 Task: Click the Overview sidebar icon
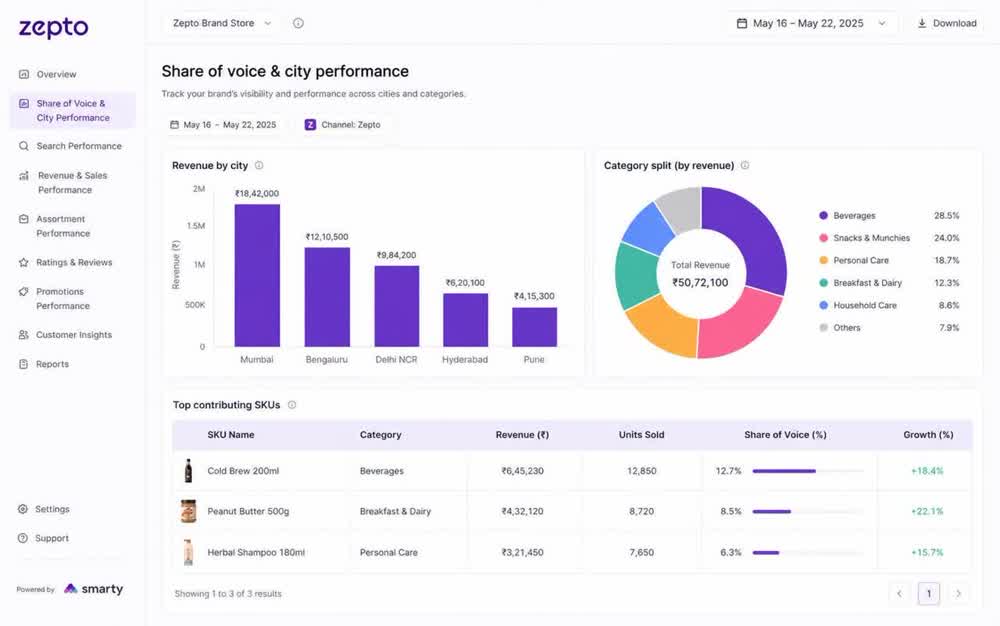(24, 74)
